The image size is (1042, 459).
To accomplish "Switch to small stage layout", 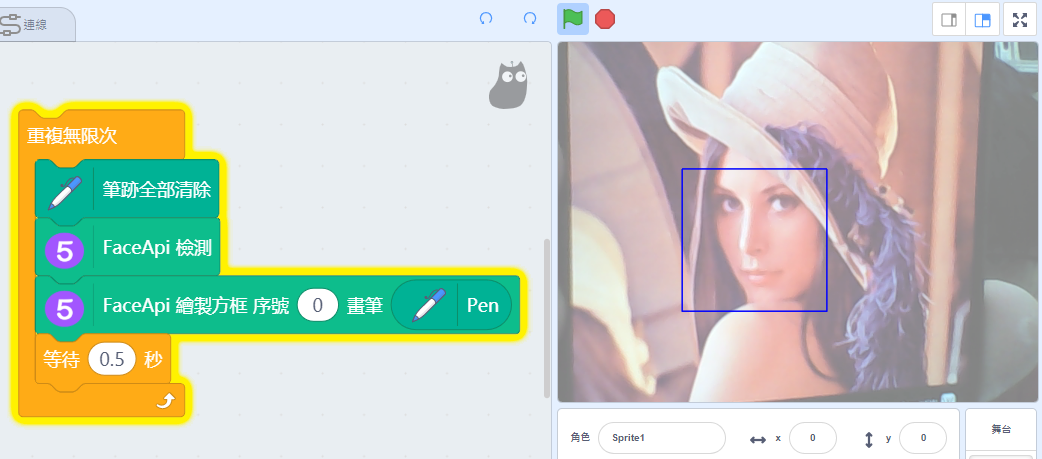I will (x=949, y=20).
